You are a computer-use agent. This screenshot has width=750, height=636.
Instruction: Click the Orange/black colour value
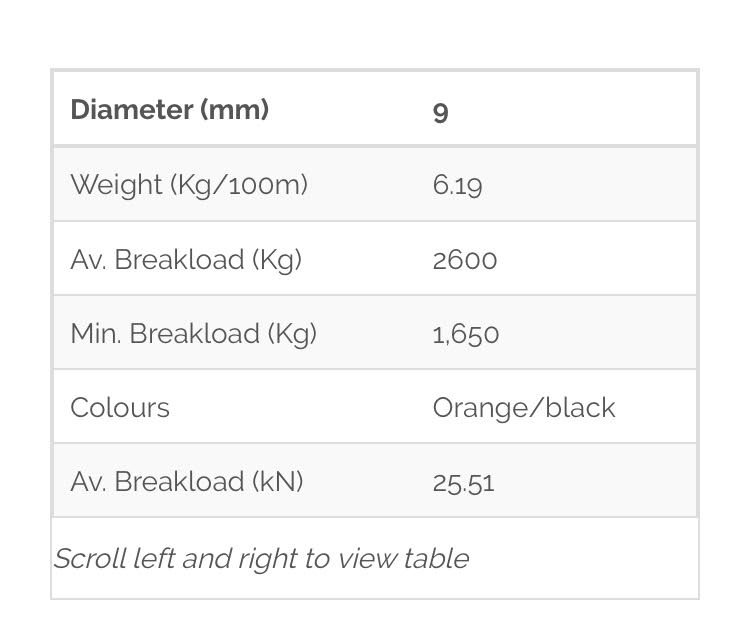[x=524, y=408]
